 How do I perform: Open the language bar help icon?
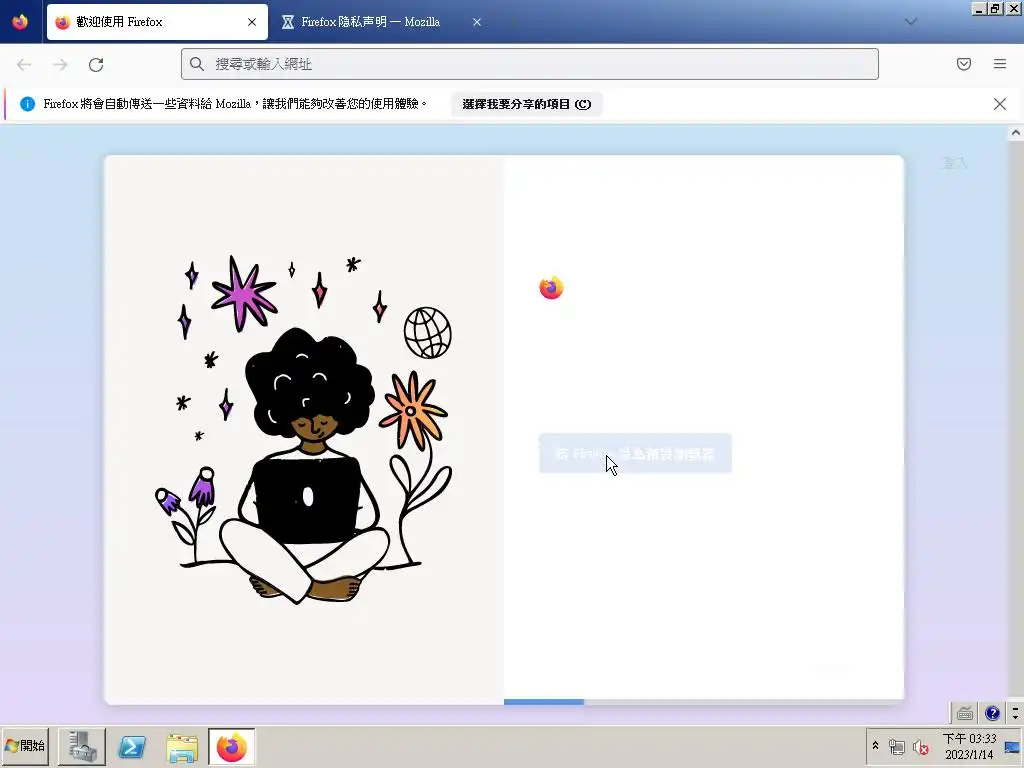coord(993,713)
